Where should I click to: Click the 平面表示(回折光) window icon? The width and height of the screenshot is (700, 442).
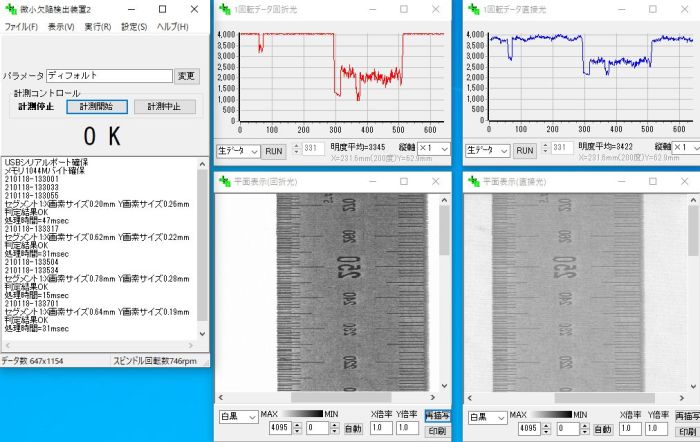(x=225, y=182)
